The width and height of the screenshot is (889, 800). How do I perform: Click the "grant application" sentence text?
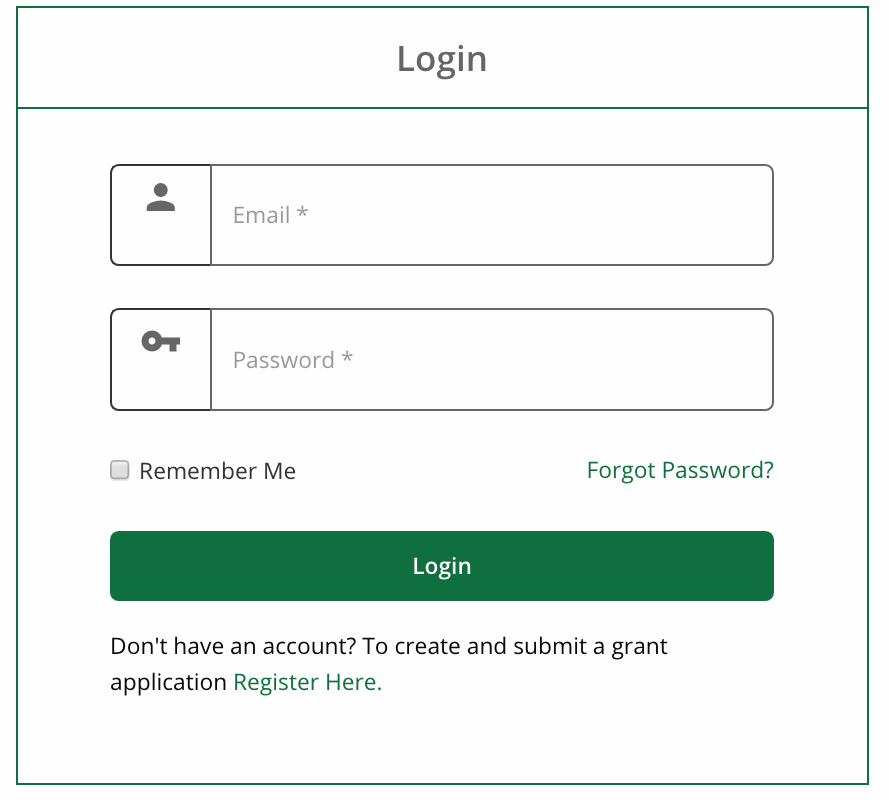click(x=389, y=664)
